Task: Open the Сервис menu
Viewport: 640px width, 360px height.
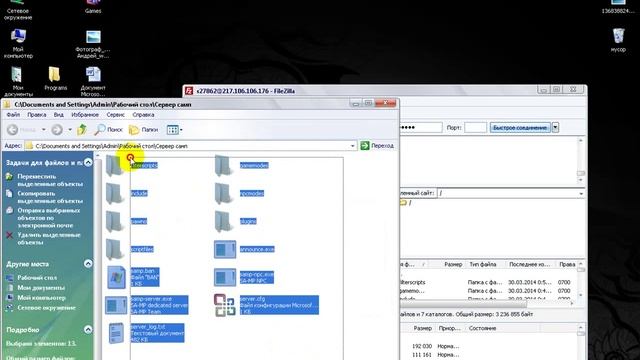Action: (x=116, y=115)
